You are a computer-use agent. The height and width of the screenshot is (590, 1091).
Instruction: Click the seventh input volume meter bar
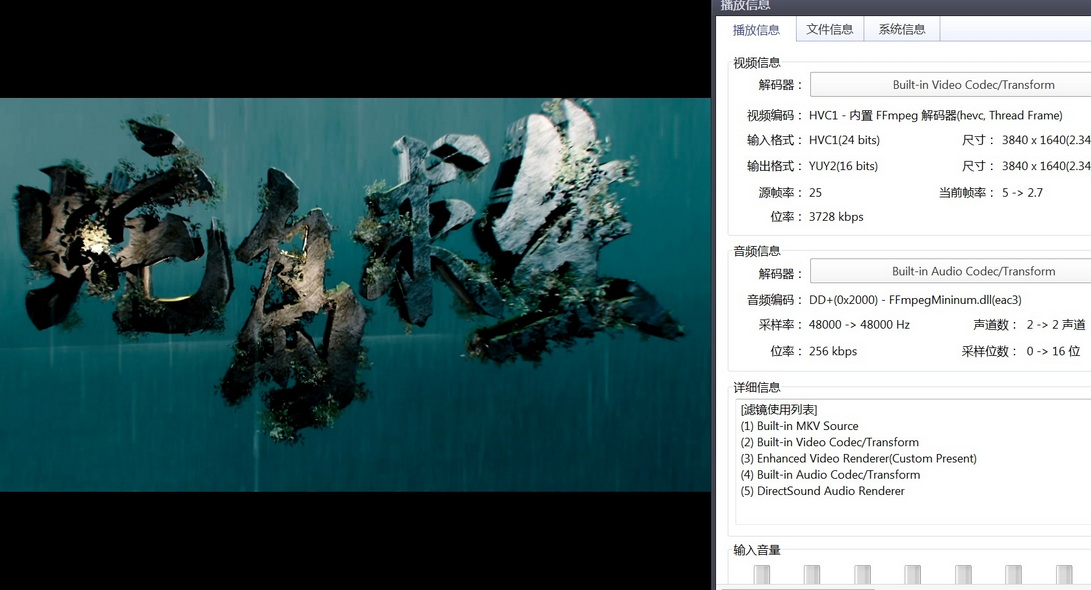point(1064,575)
